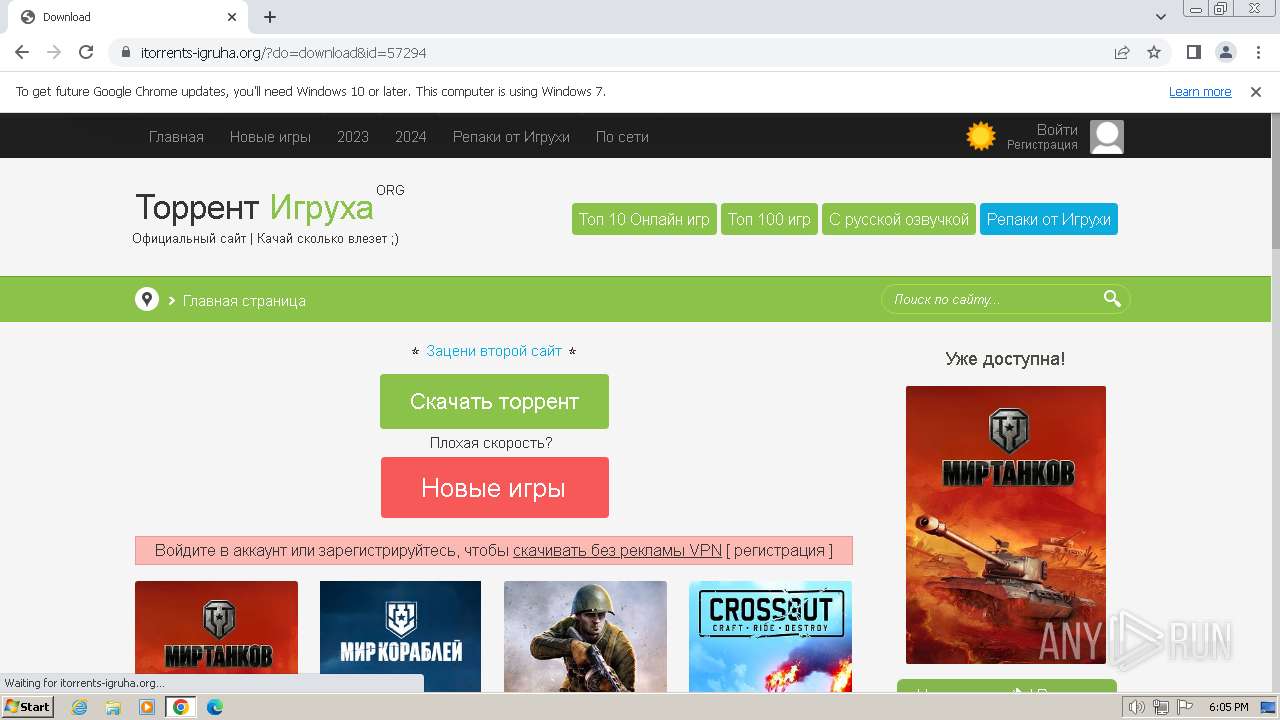Click the search magnifier icon
Screen dimensions: 1280x720
tap(1112, 298)
